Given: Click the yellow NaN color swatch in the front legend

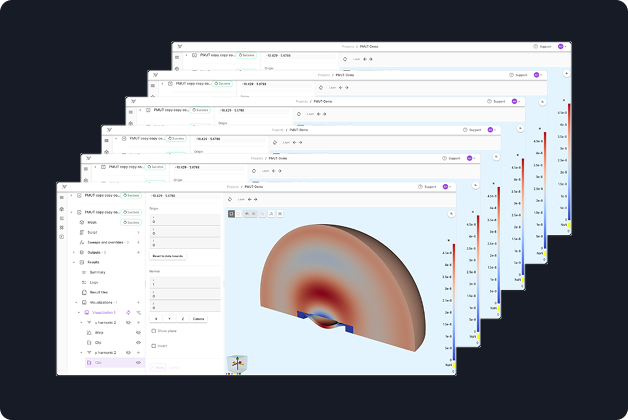Looking at the screenshot, I should point(454,365).
